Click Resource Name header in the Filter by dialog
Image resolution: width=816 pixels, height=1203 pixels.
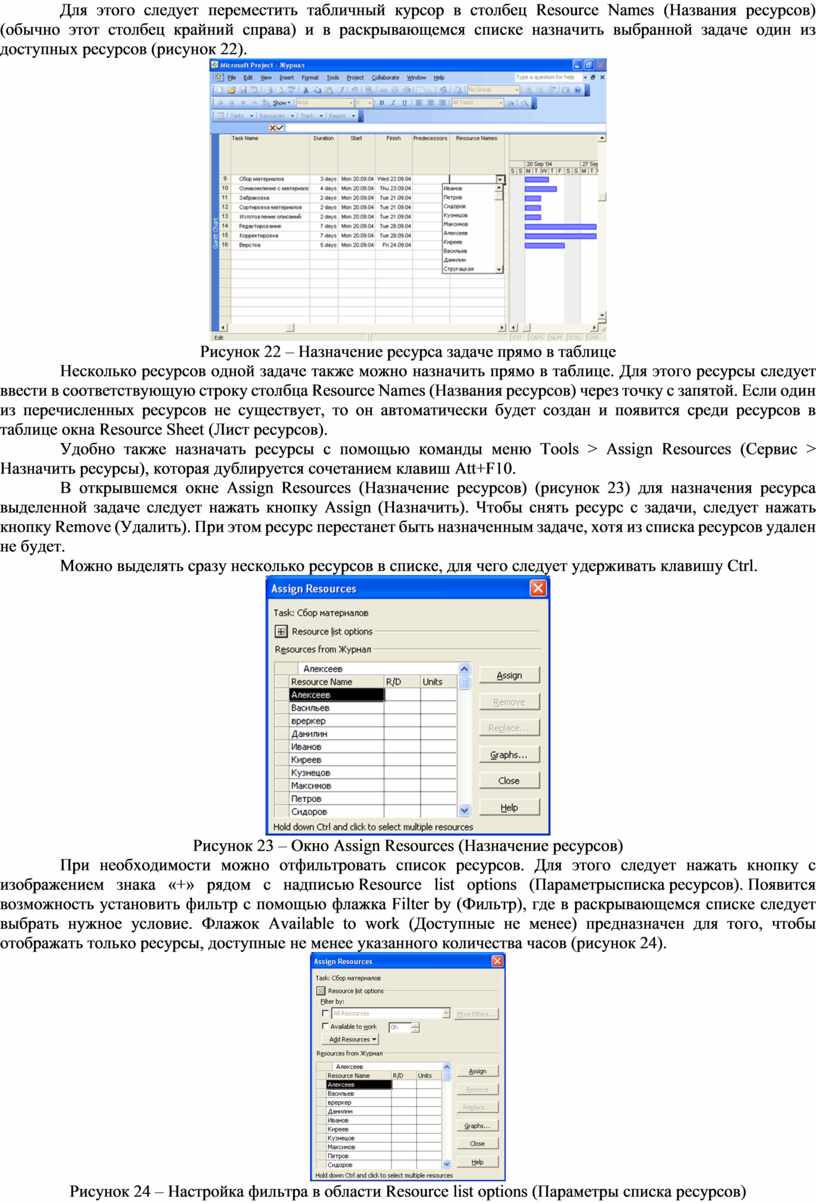[x=358, y=1075]
